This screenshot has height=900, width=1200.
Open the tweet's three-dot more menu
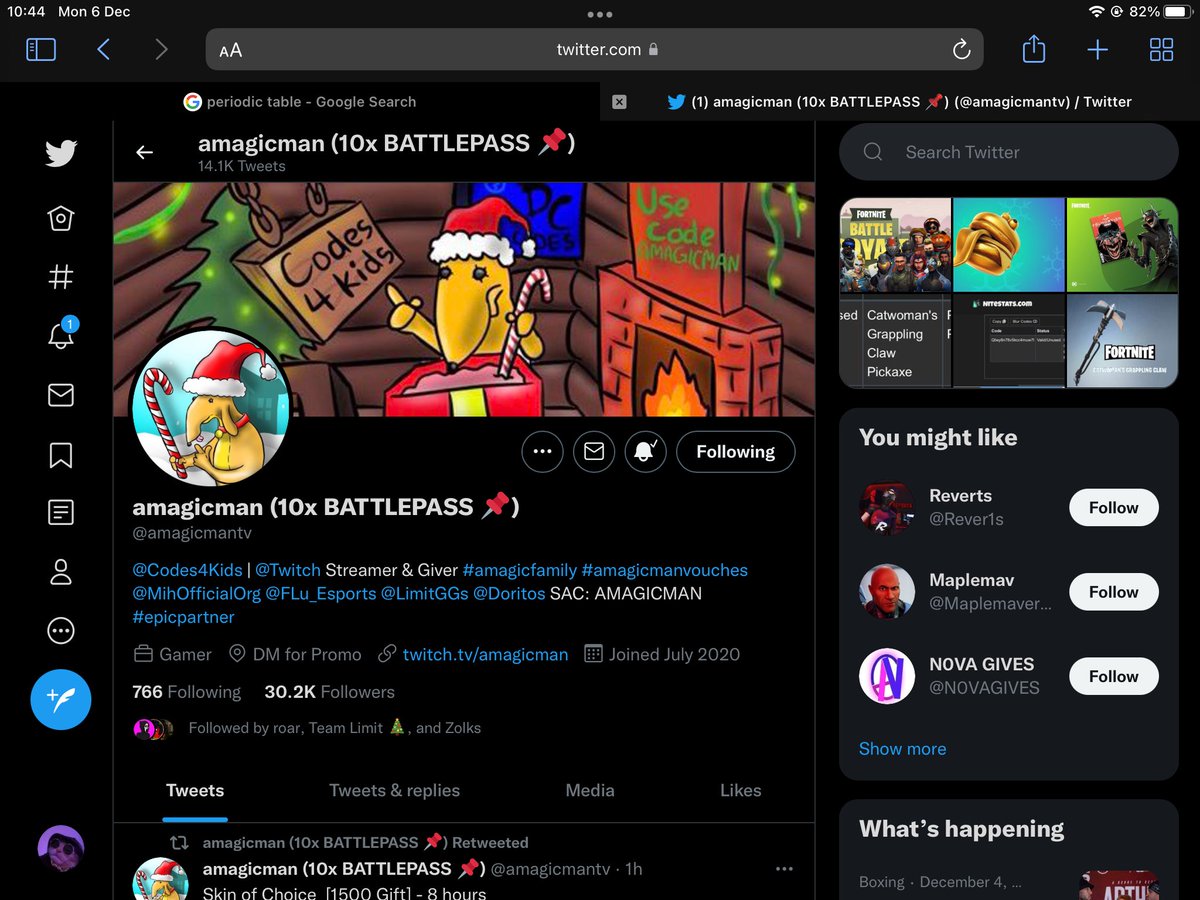(784, 869)
